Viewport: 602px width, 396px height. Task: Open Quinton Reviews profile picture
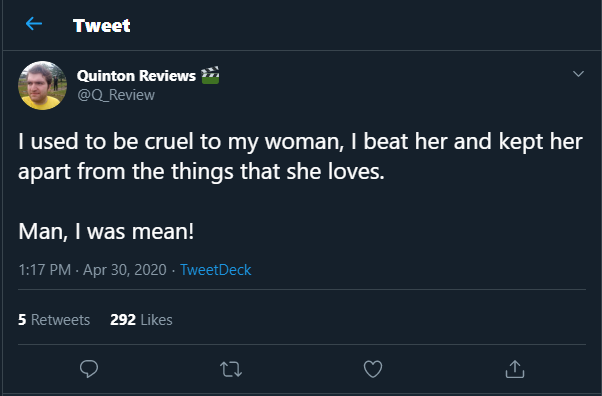[42, 85]
